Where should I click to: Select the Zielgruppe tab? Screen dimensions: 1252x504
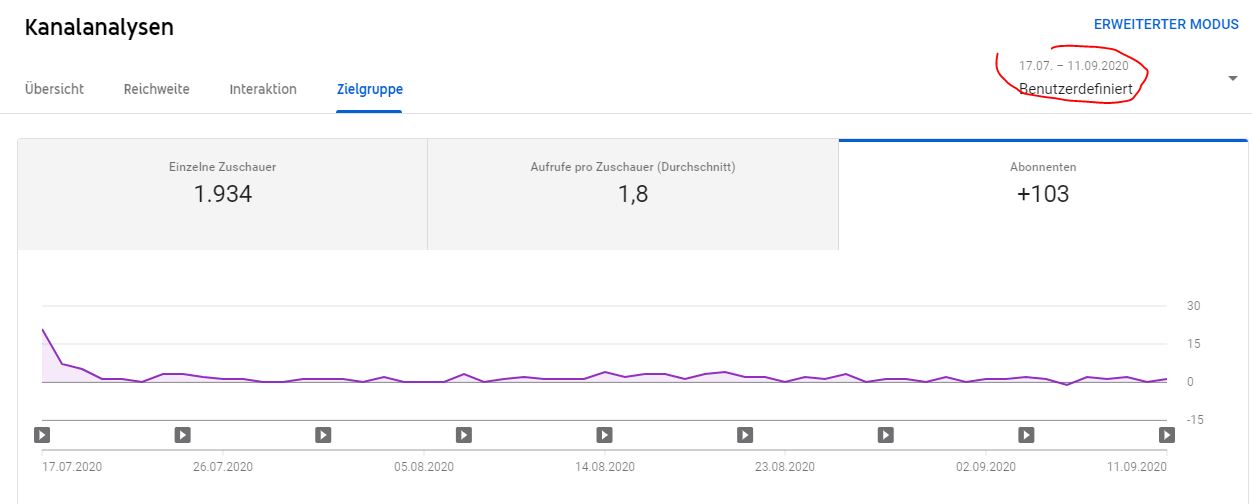370,89
